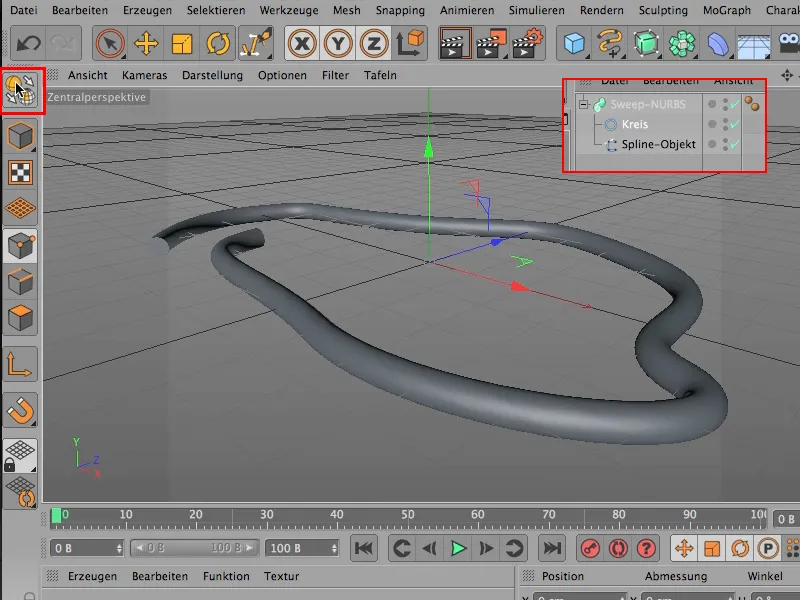Screen dimensions: 800x600
Task: Click the start frame field showing 0 B
Action: pyautogui.click(x=87, y=548)
